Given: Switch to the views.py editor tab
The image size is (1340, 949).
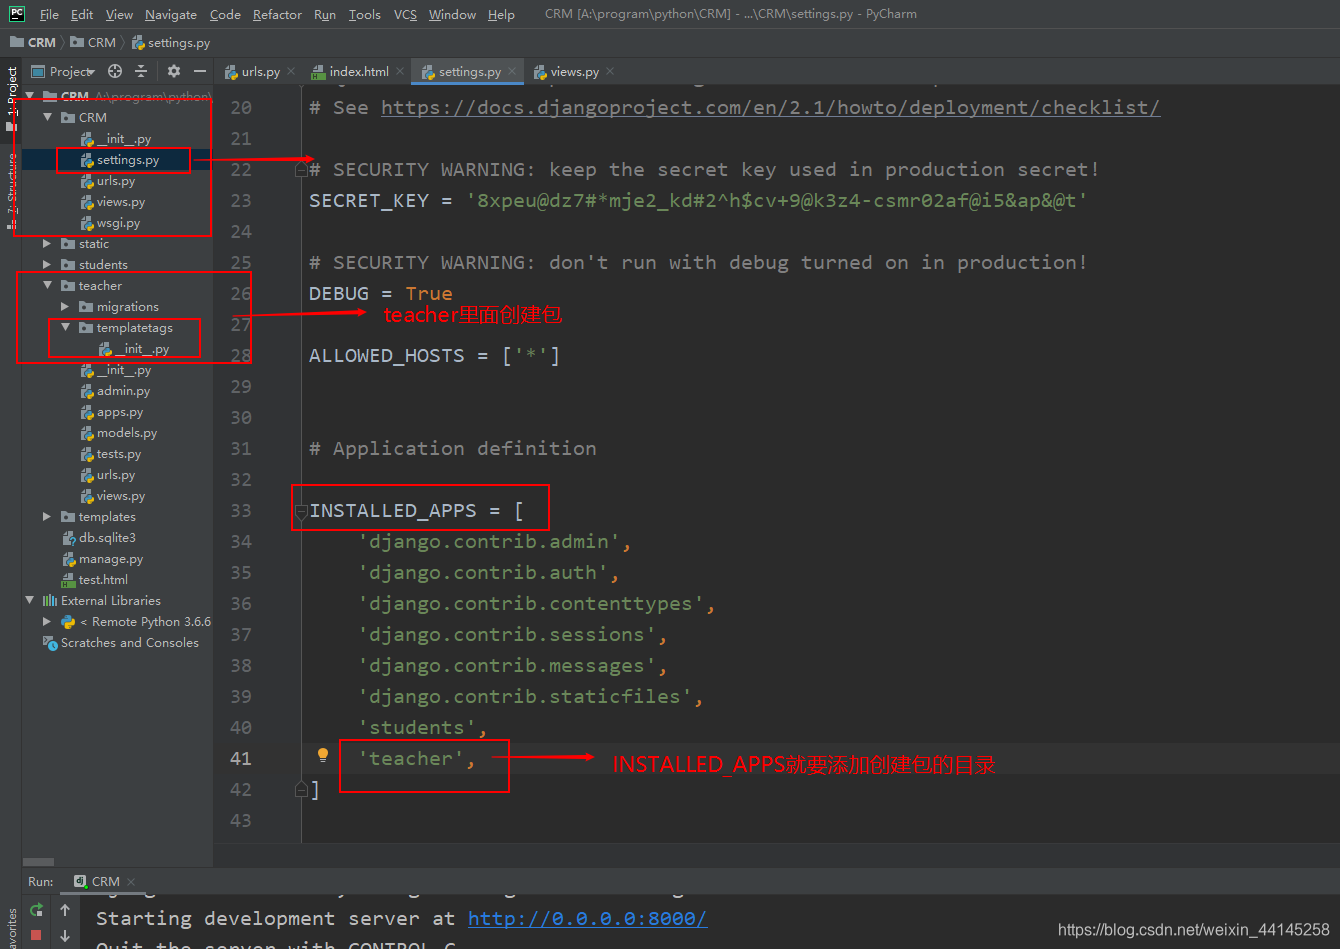Looking at the screenshot, I should point(574,72).
